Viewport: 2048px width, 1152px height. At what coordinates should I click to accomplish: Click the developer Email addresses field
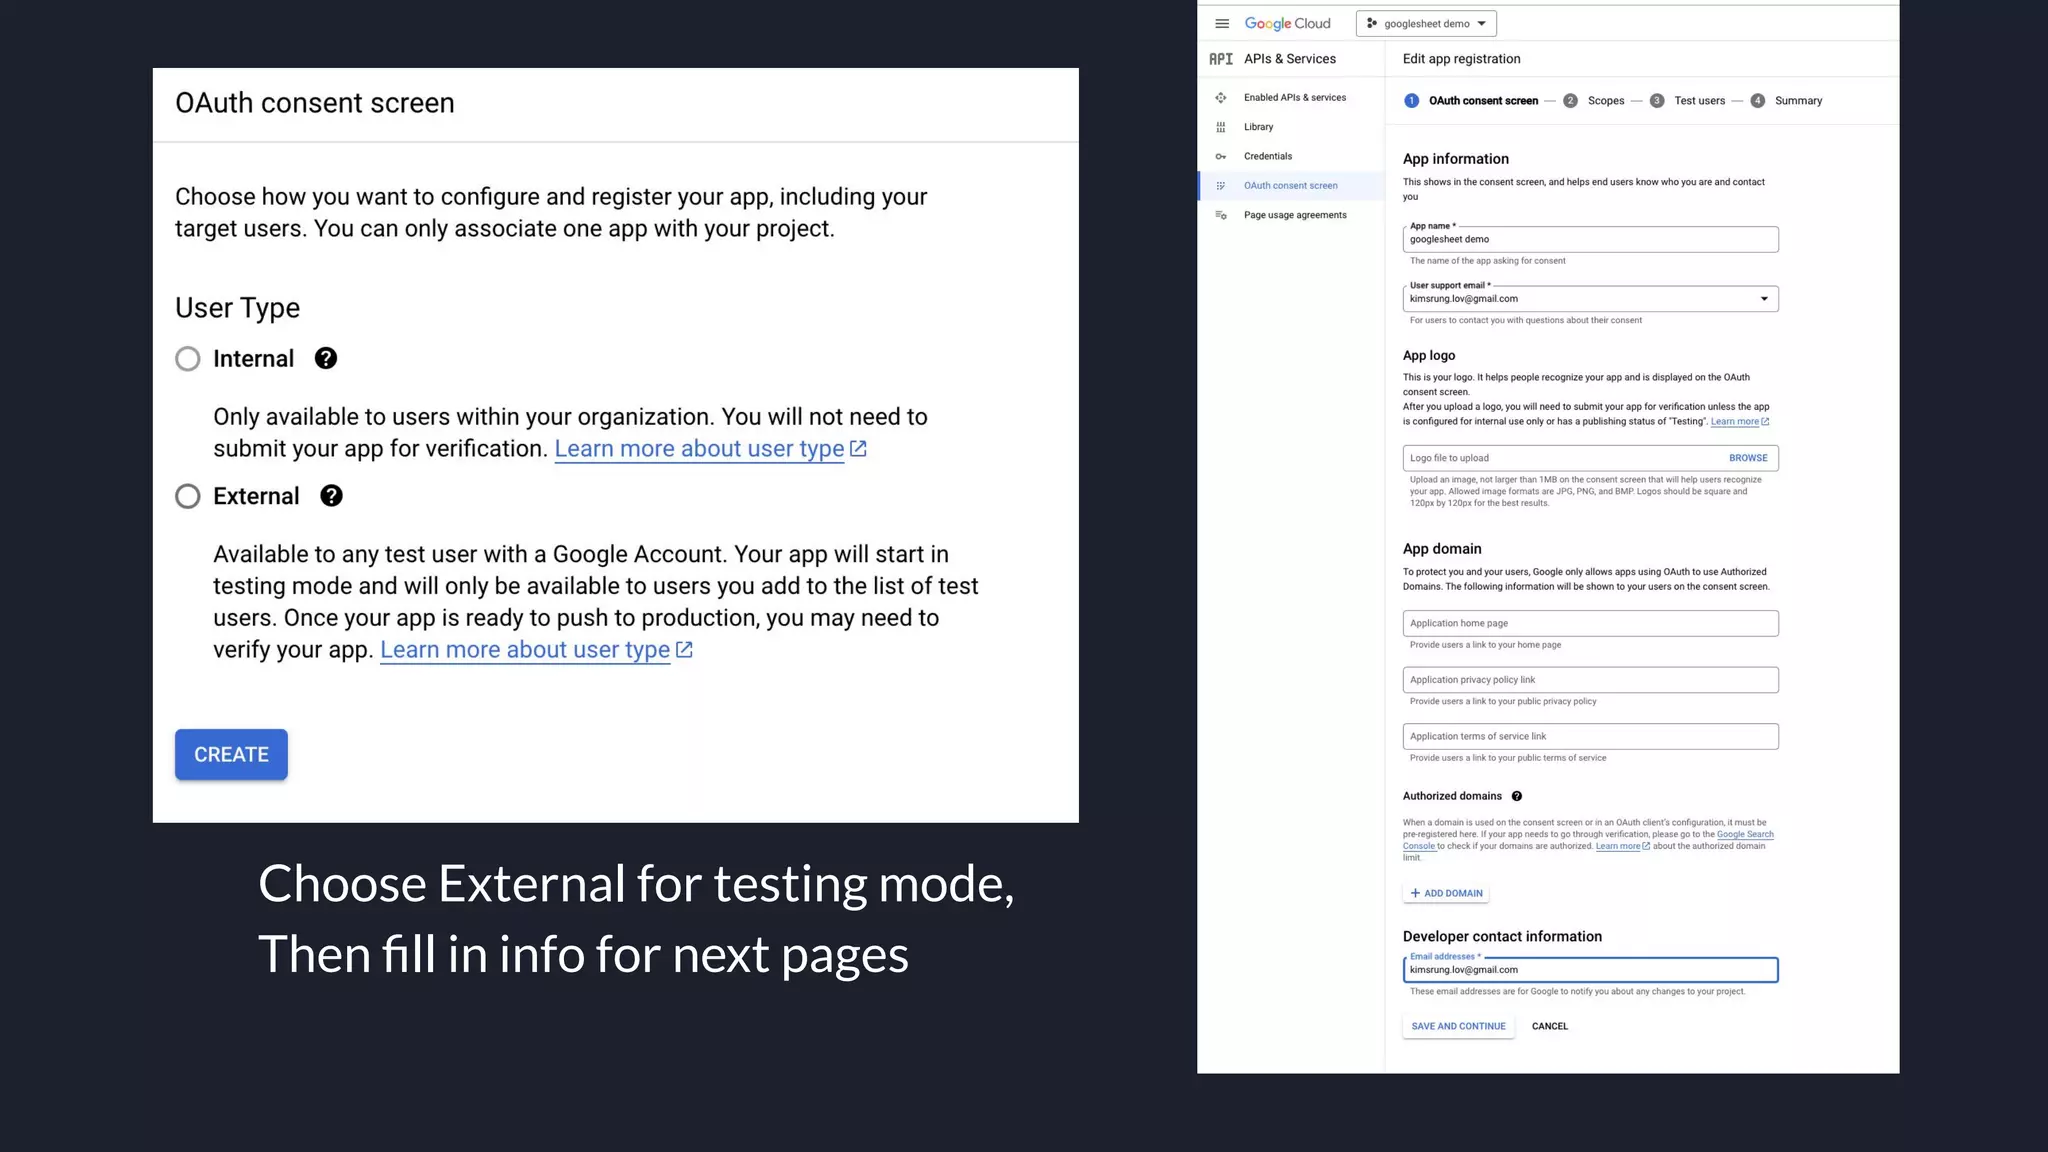[x=1590, y=970]
